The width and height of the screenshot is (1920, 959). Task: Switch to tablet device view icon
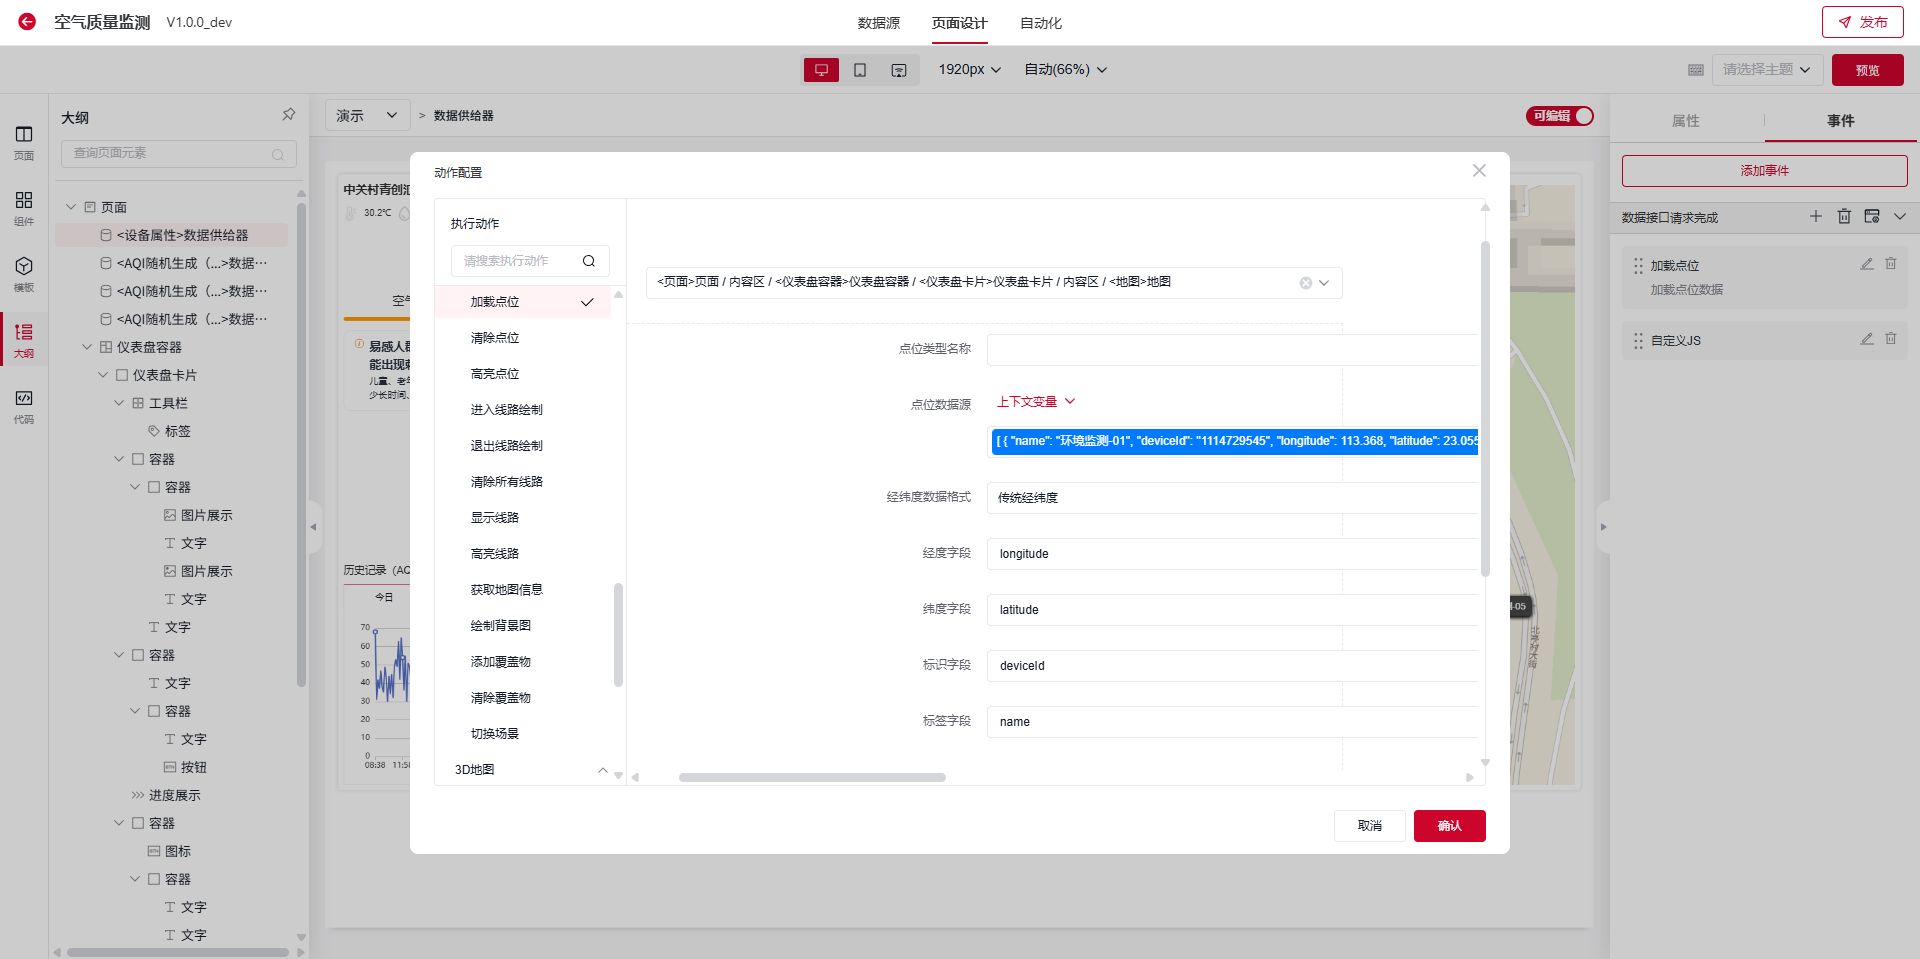860,70
